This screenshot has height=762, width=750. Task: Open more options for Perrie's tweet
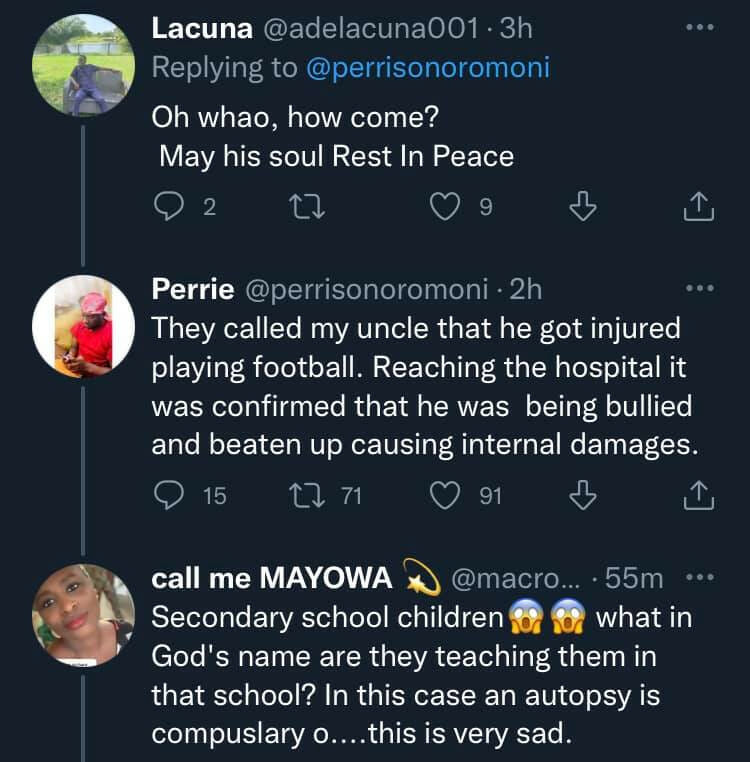coord(700,290)
